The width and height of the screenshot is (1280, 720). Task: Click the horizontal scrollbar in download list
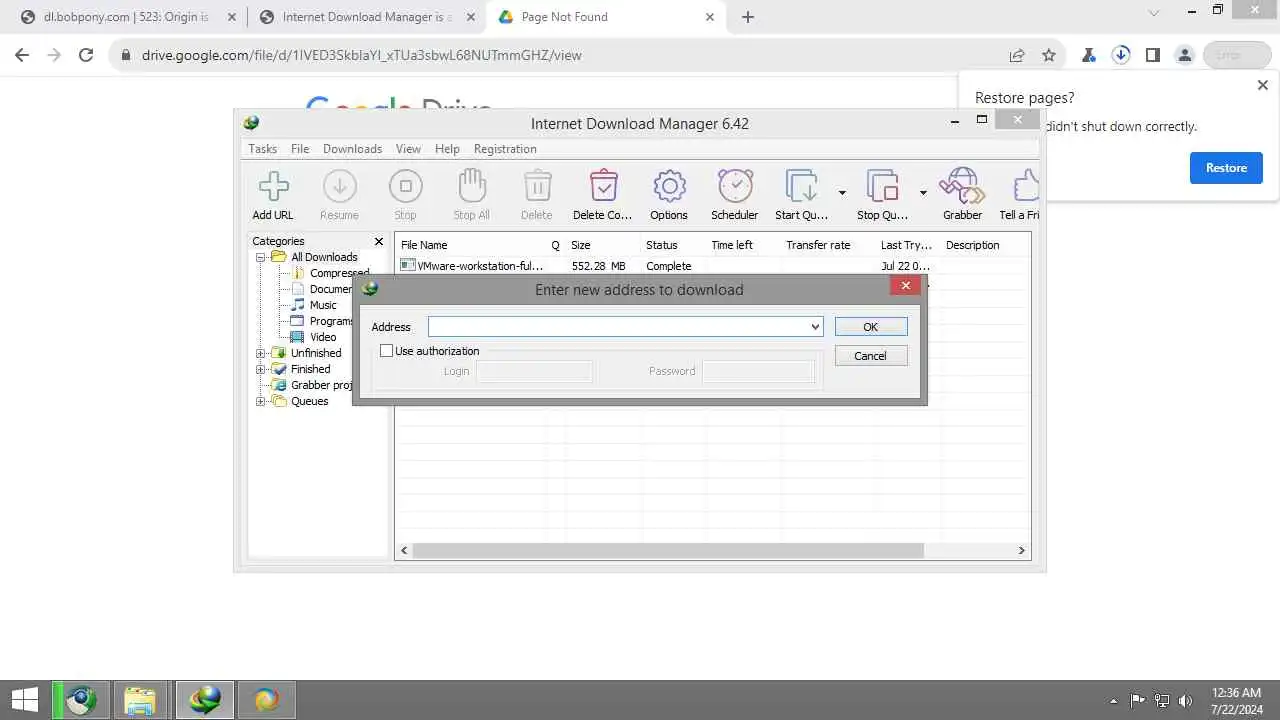668,550
